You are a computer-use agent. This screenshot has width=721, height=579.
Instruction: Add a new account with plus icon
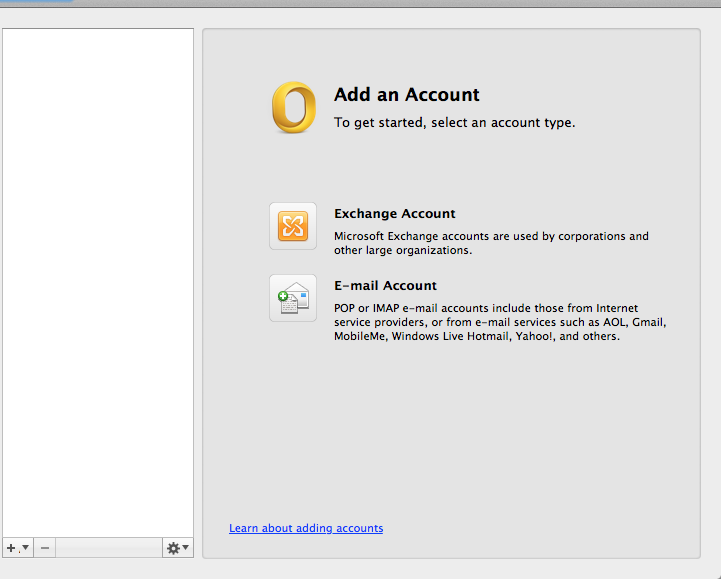(x=11, y=548)
